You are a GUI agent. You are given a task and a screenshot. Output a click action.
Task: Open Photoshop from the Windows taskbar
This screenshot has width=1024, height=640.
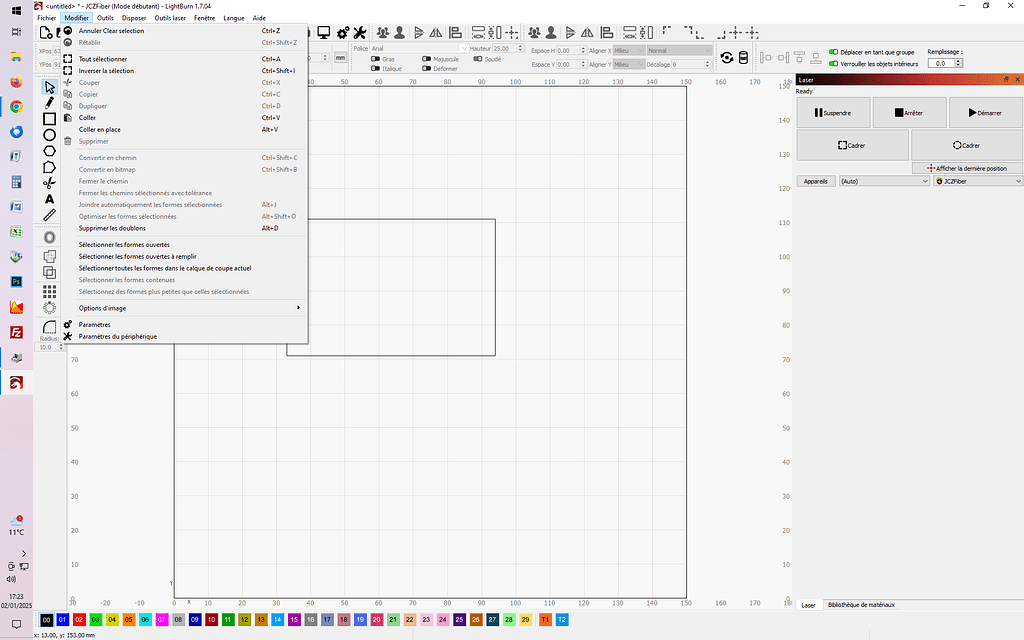coord(16,281)
